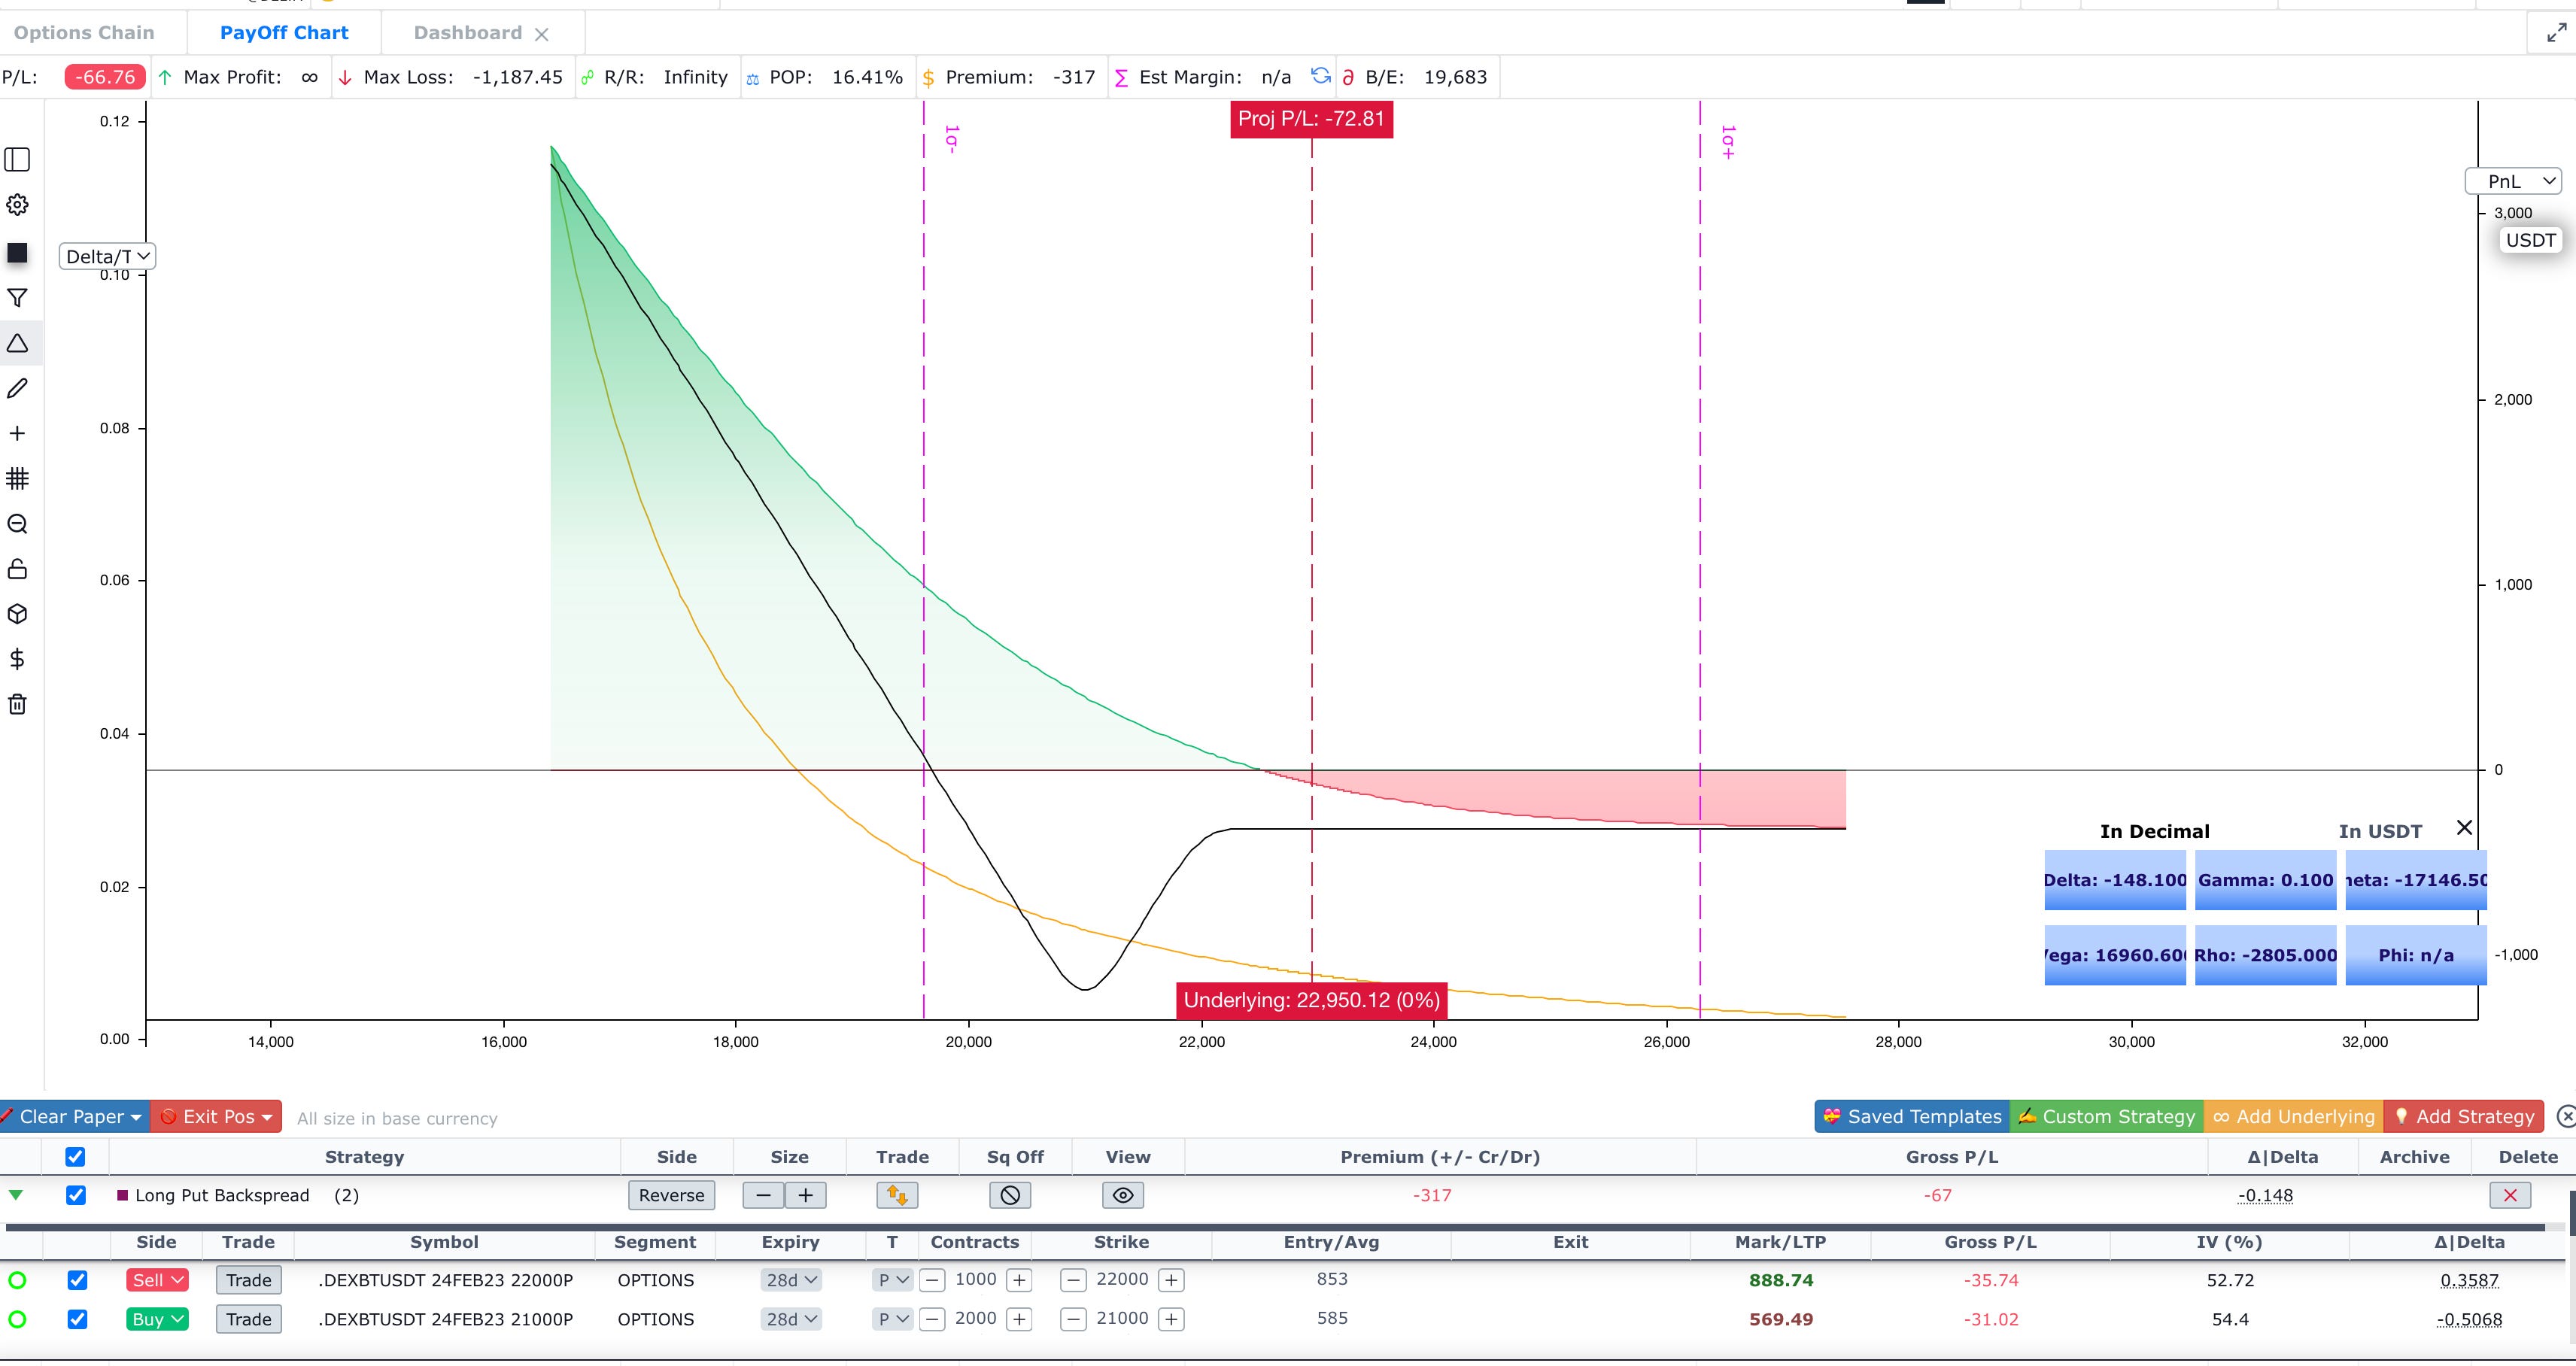Click the Reverse strategy button
2576x1366 pixels.
click(671, 1195)
